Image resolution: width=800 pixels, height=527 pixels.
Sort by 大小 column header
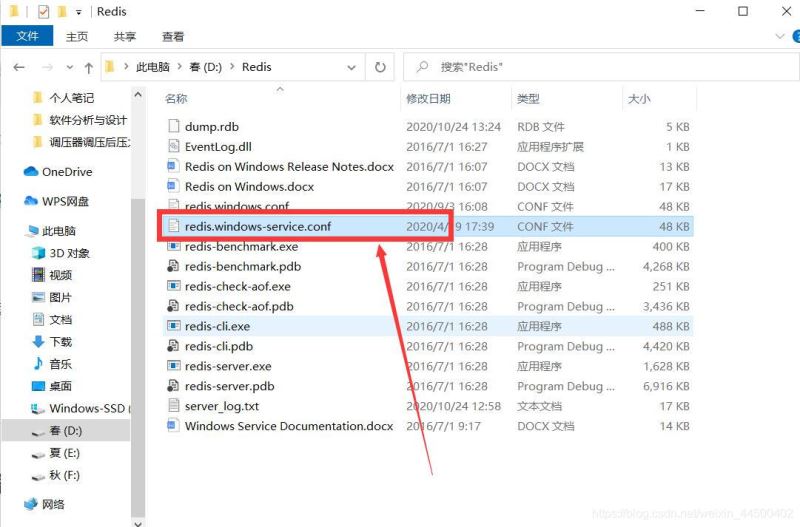(639, 98)
